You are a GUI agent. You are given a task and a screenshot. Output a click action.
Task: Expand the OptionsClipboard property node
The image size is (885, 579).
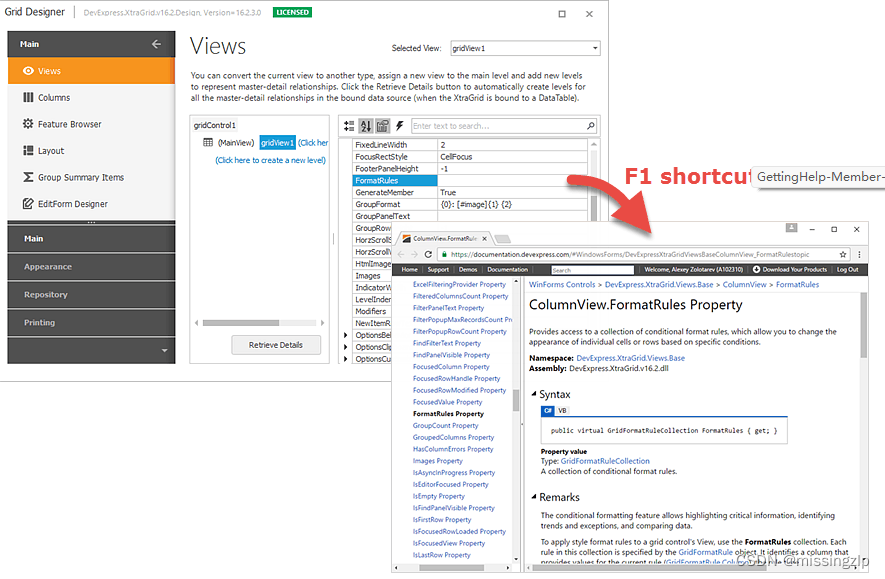point(345,347)
